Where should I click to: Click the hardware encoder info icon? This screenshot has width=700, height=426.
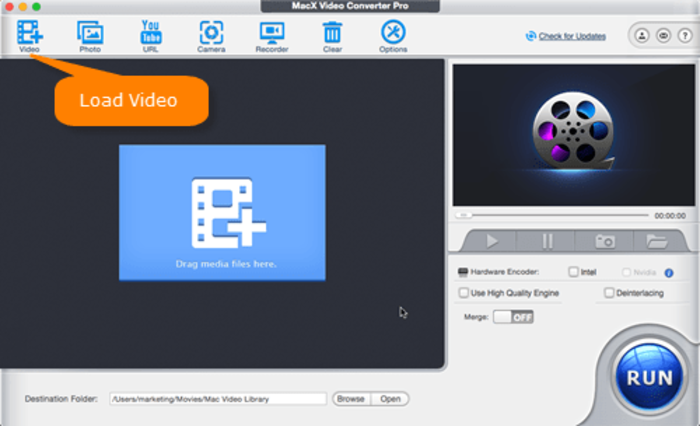[669, 273]
